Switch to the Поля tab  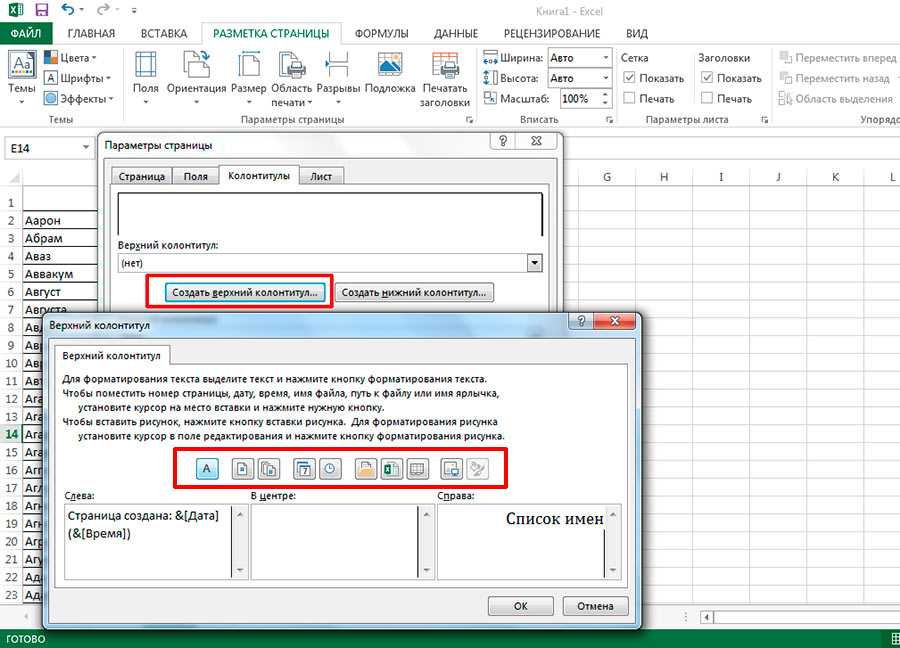(x=195, y=176)
